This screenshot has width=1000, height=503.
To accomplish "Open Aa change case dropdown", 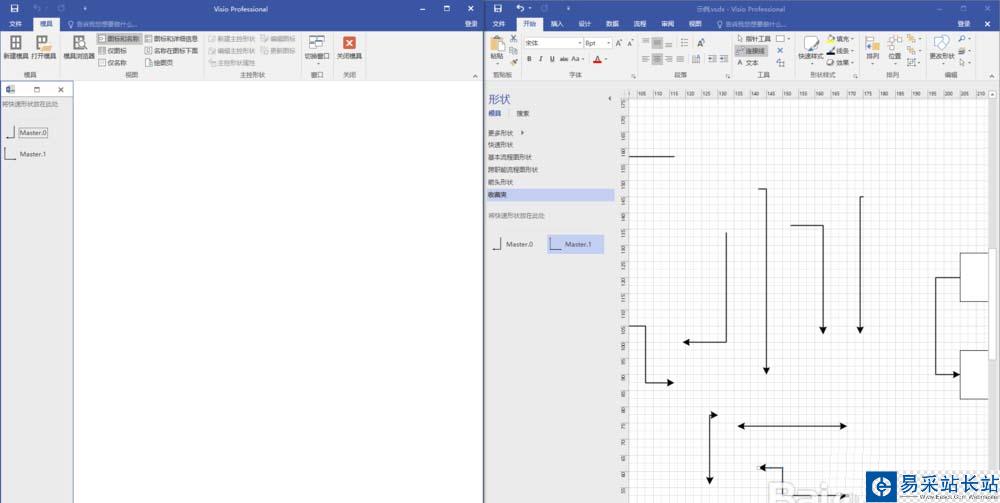I will [x=577, y=59].
